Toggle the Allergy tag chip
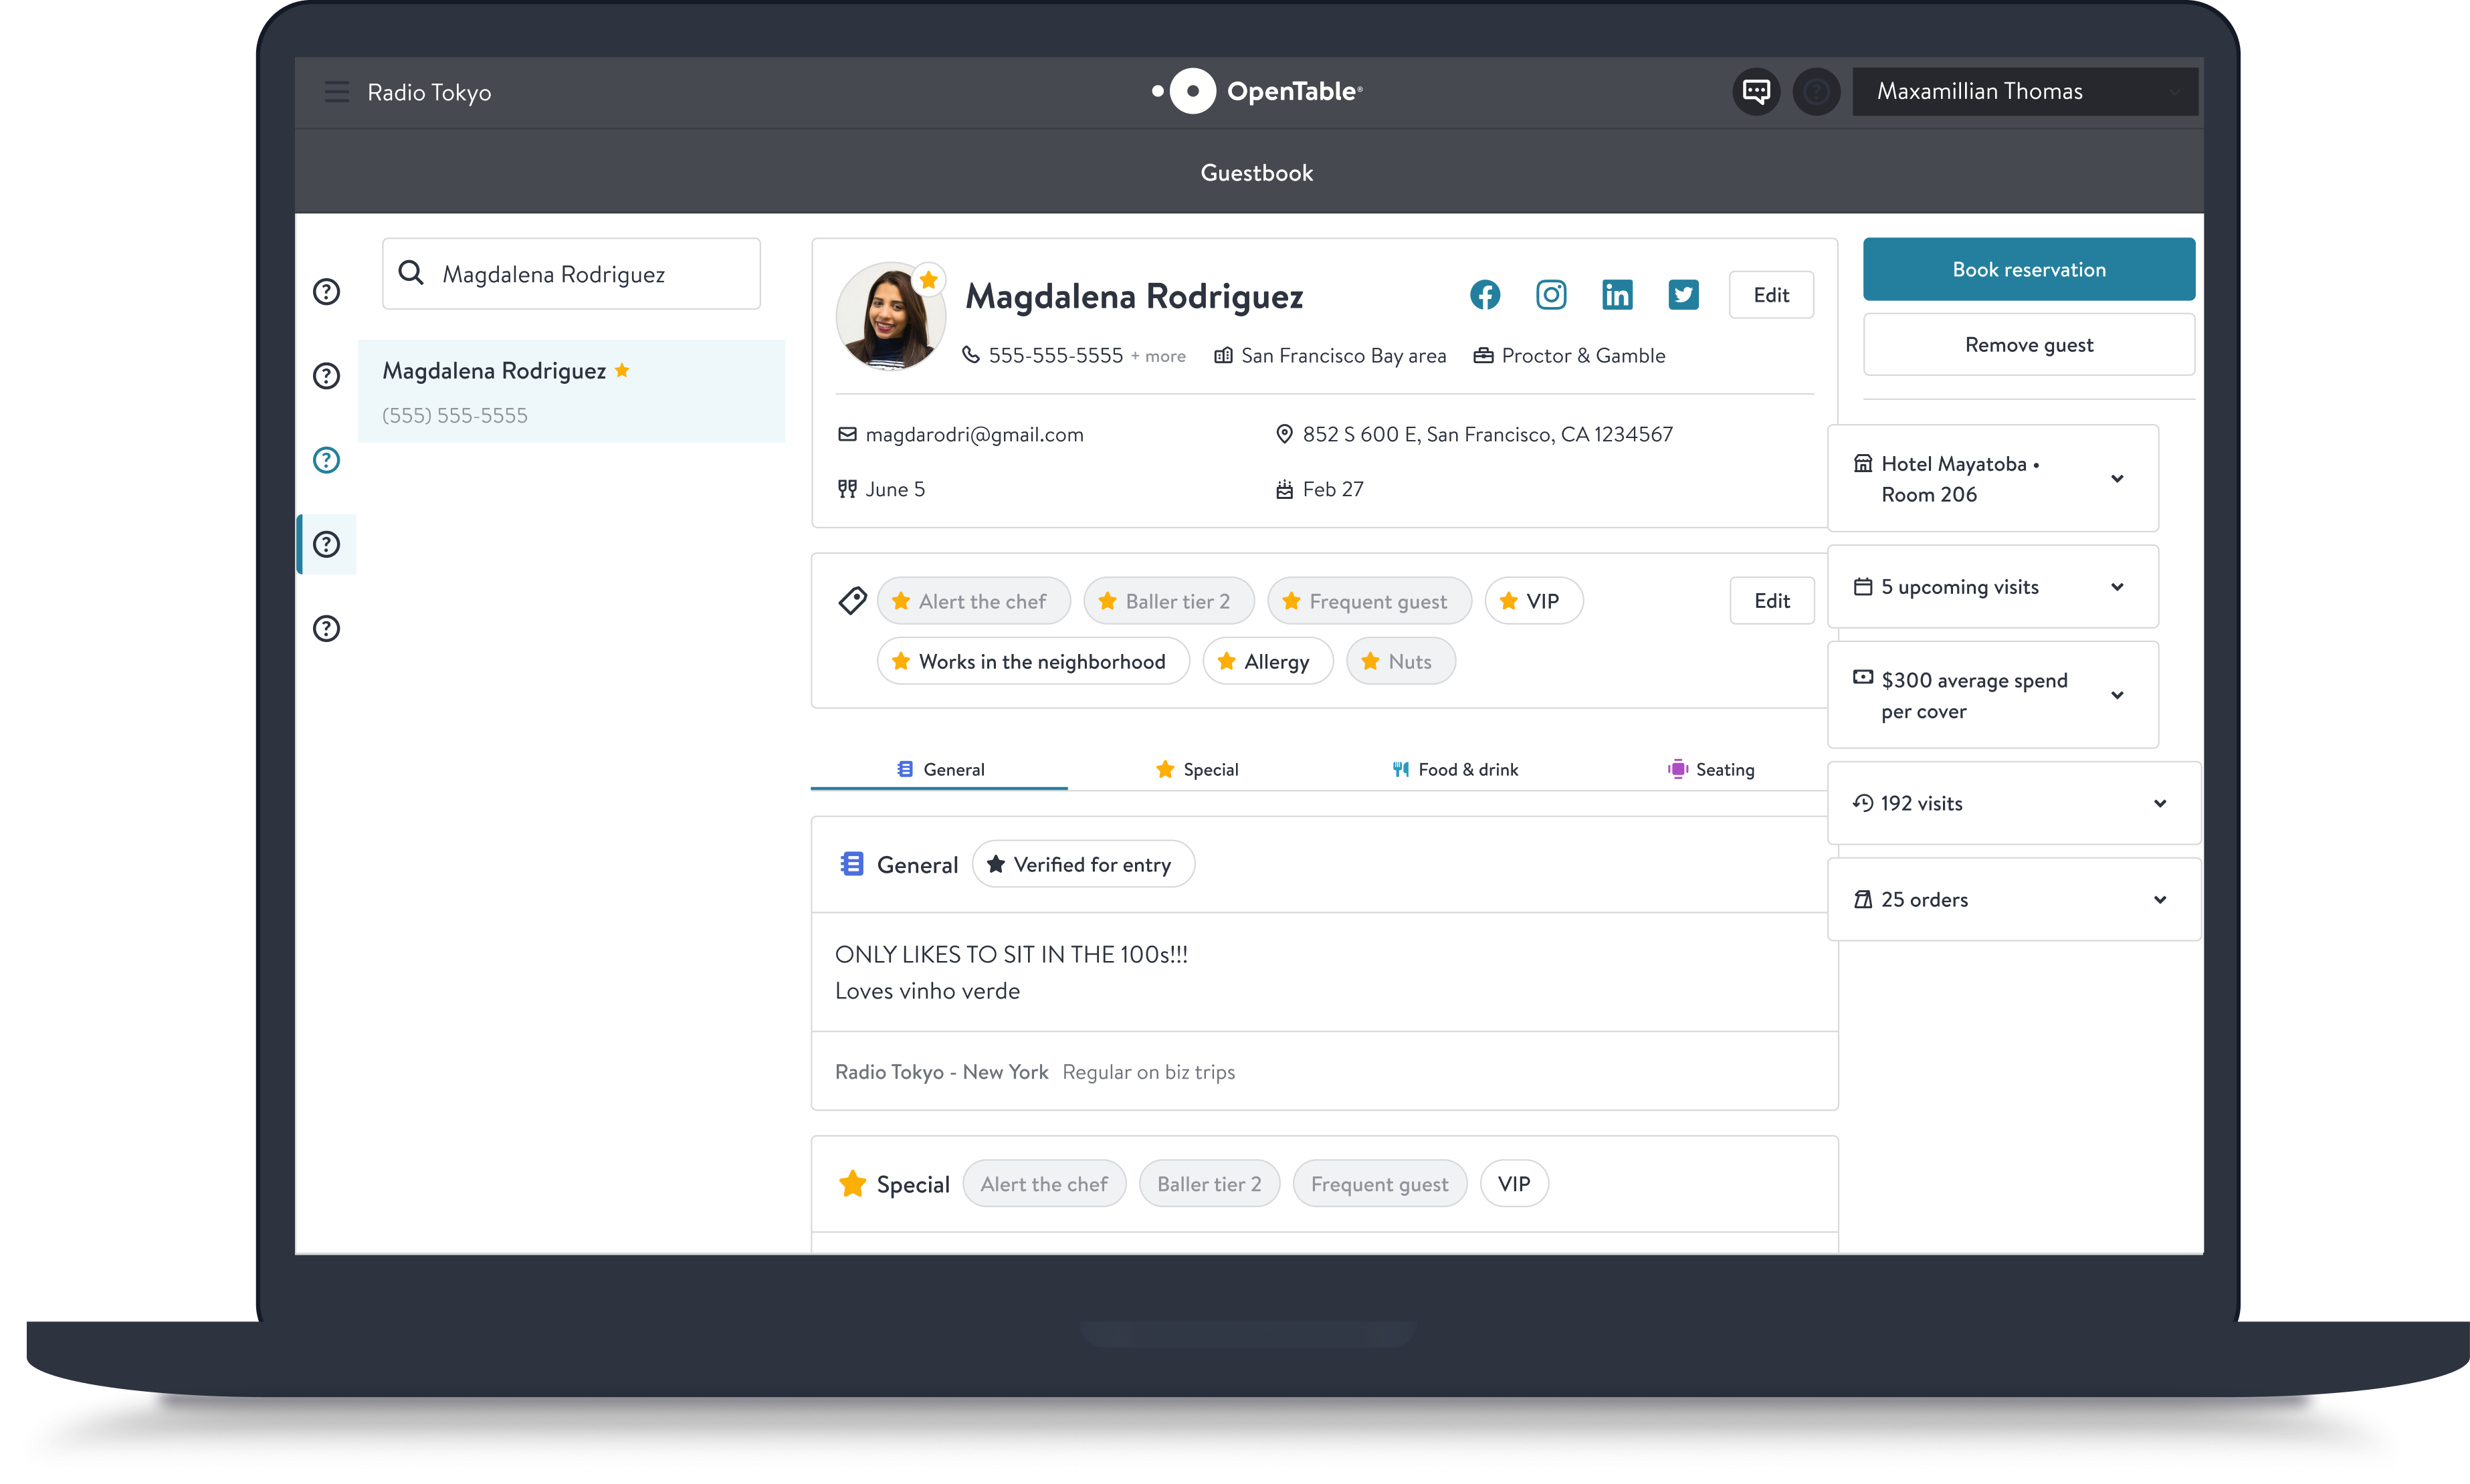Viewport: 2470px width, 1484px height. (x=1267, y=662)
